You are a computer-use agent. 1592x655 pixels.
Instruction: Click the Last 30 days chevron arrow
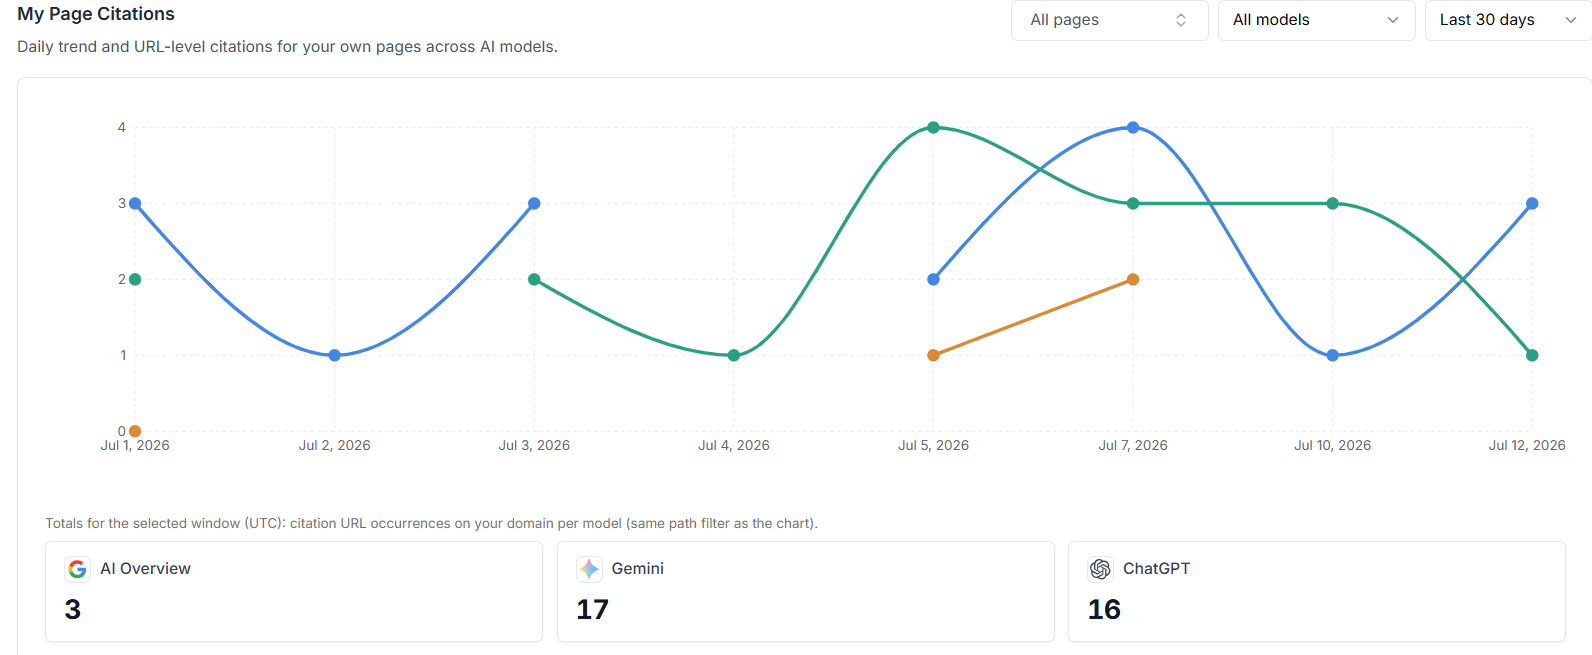pos(1571,20)
